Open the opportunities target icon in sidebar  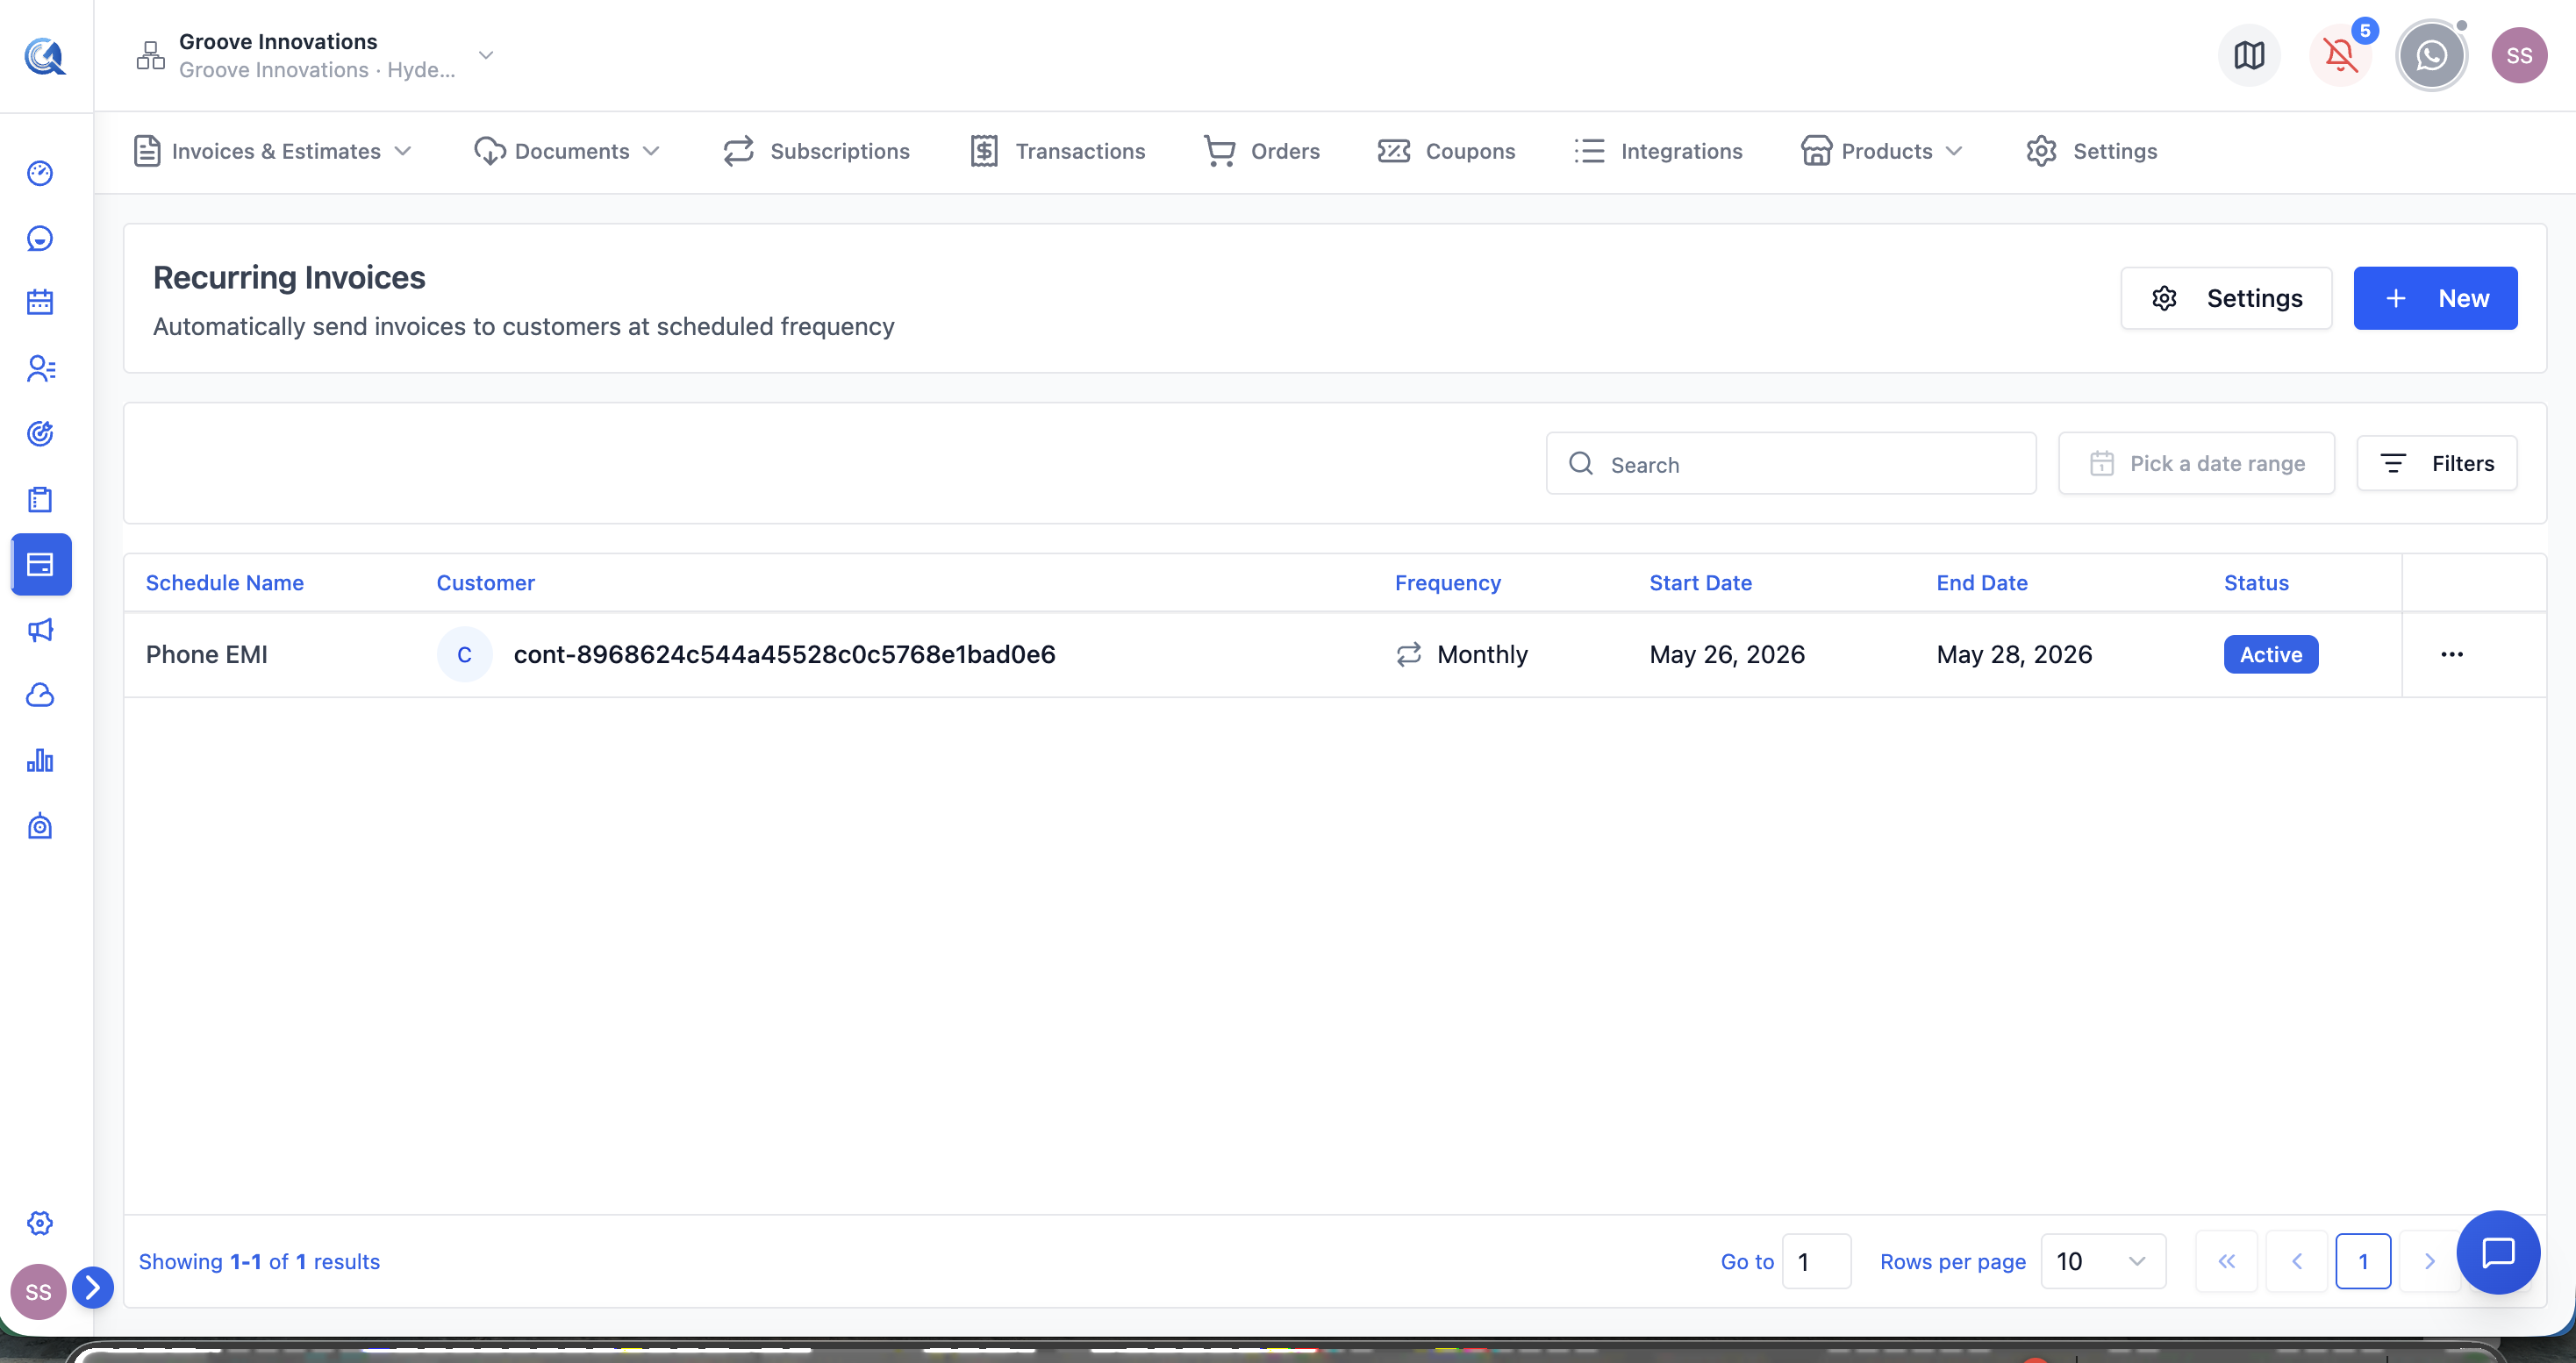point(40,433)
